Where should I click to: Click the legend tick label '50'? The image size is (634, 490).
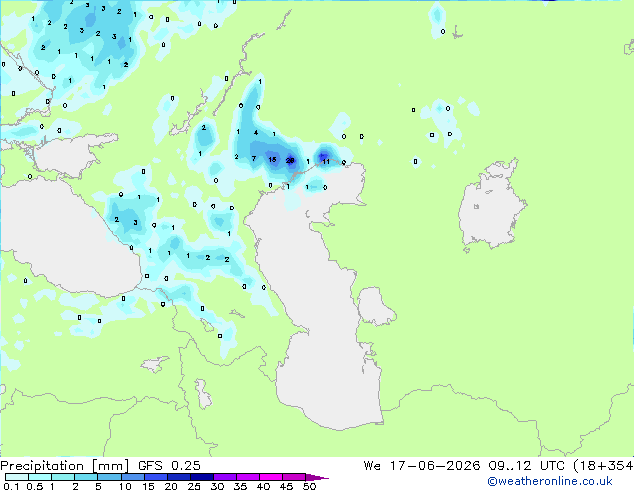coord(309,486)
